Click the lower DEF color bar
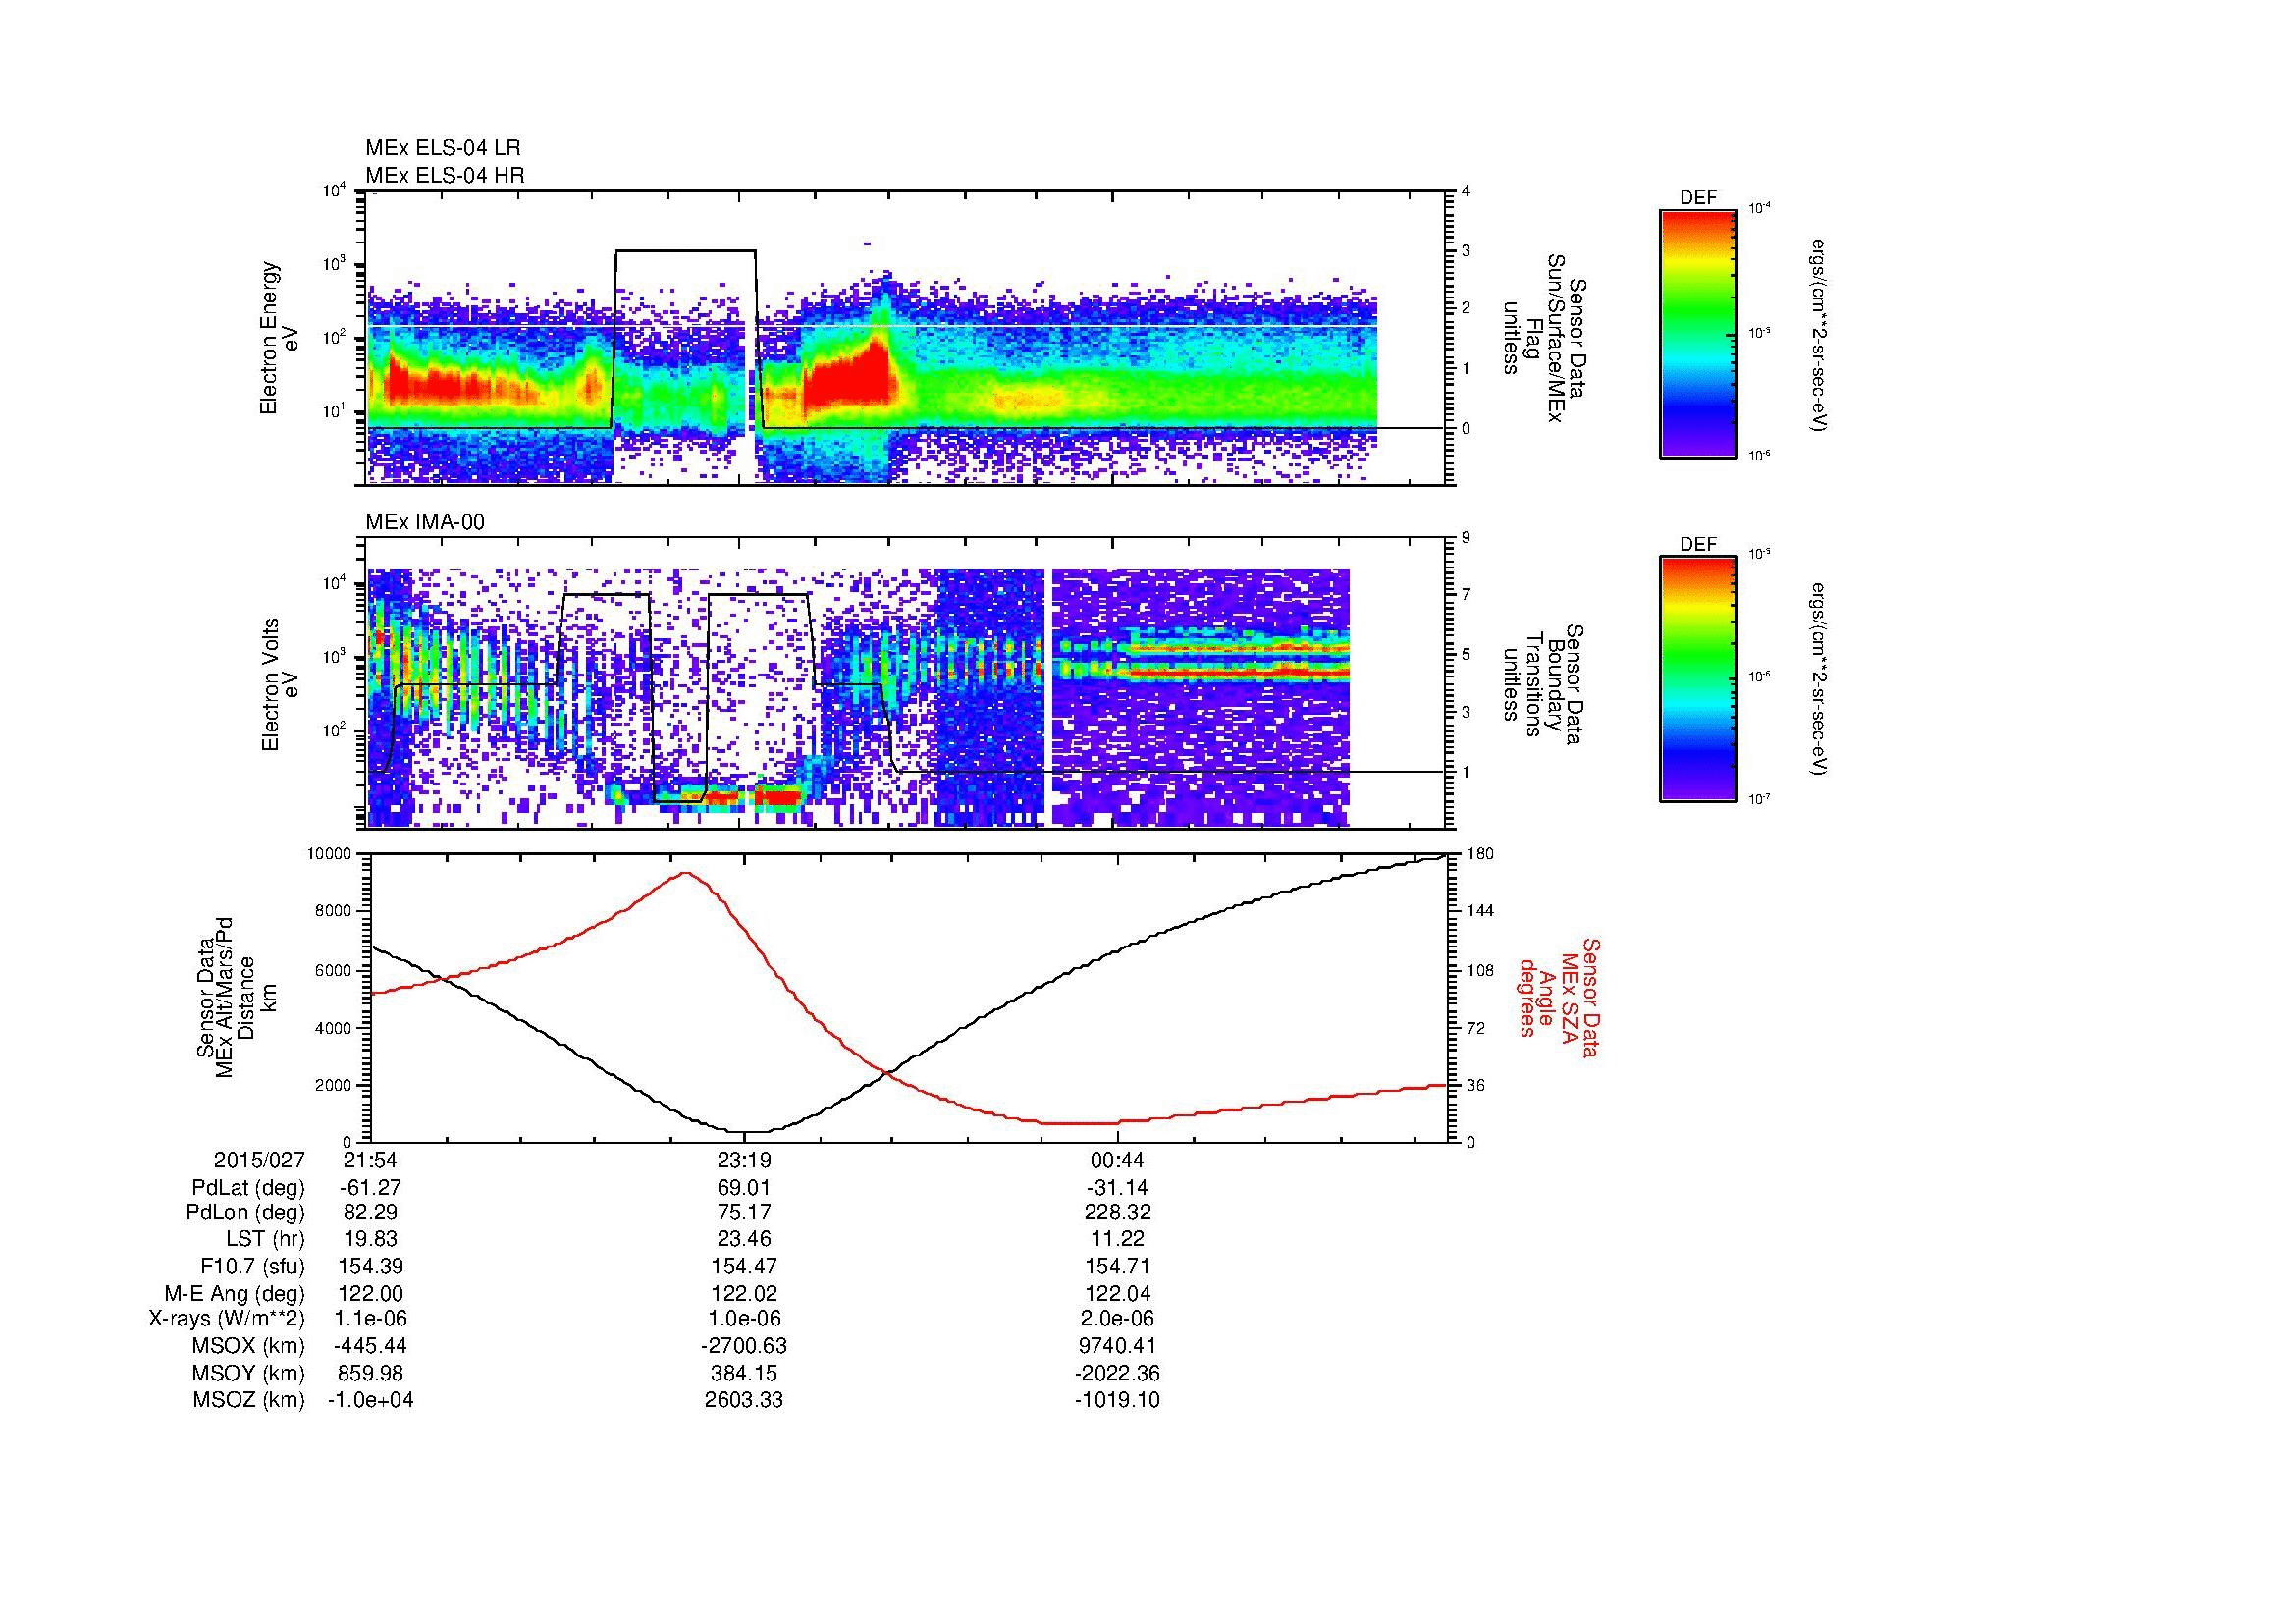The height and width of the screenshot is (1623, 2296). pos(1698,679)
